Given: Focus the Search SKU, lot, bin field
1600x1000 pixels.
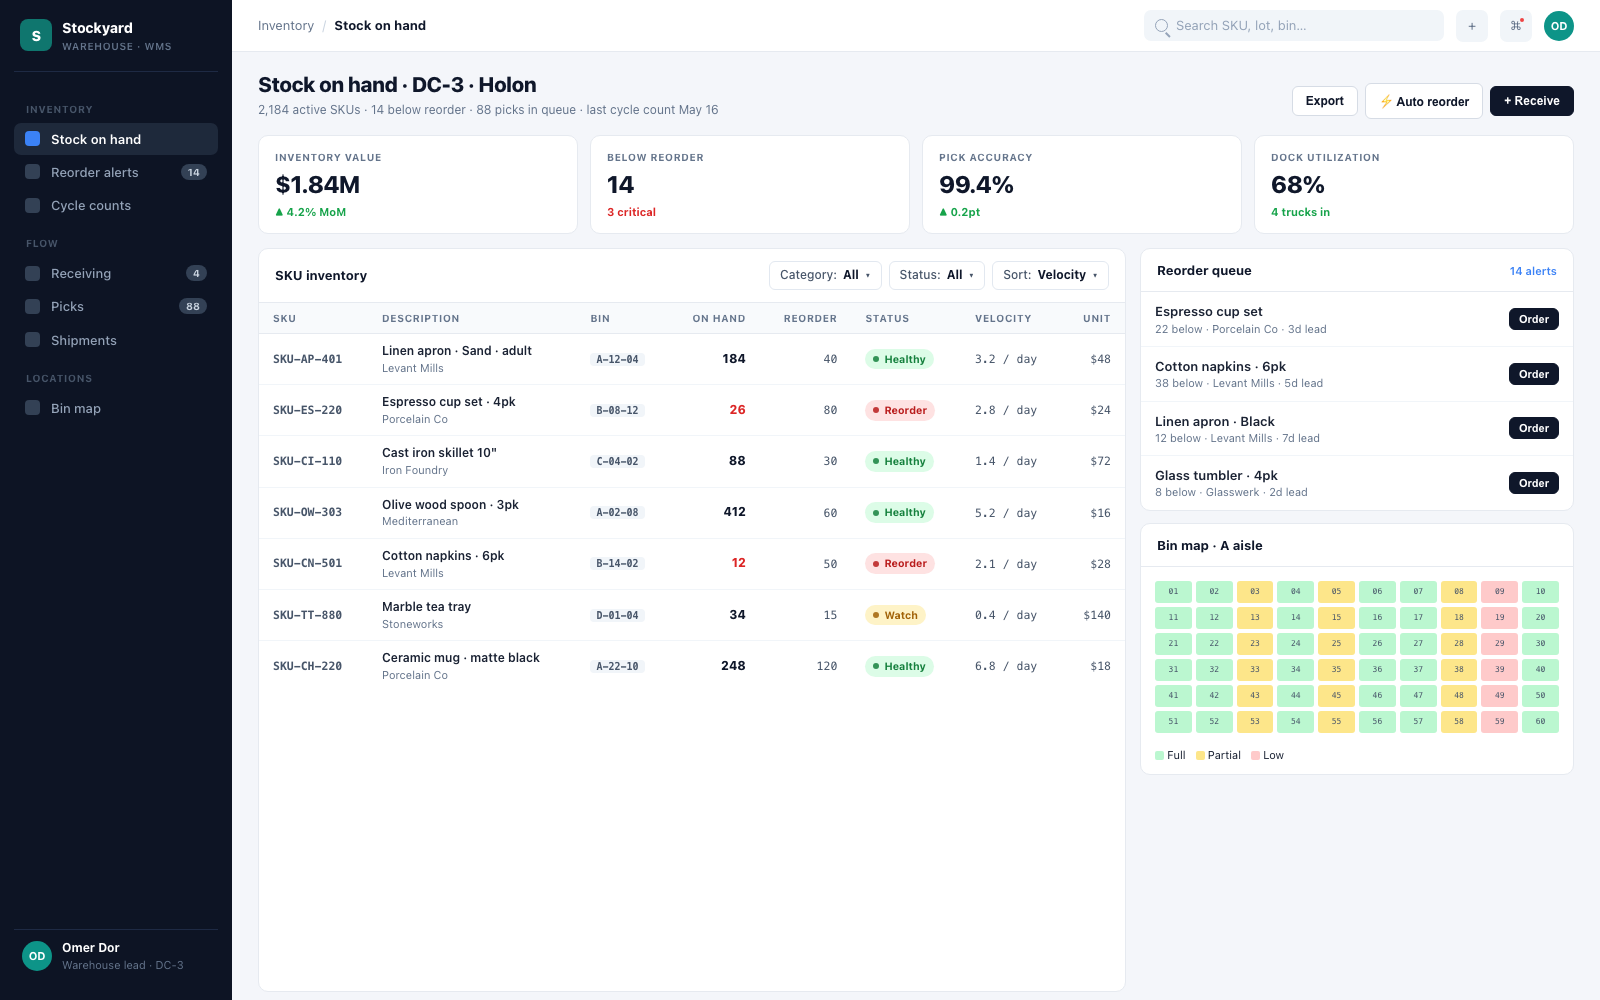Looking at the screenshot, I should click(1294, 26).
